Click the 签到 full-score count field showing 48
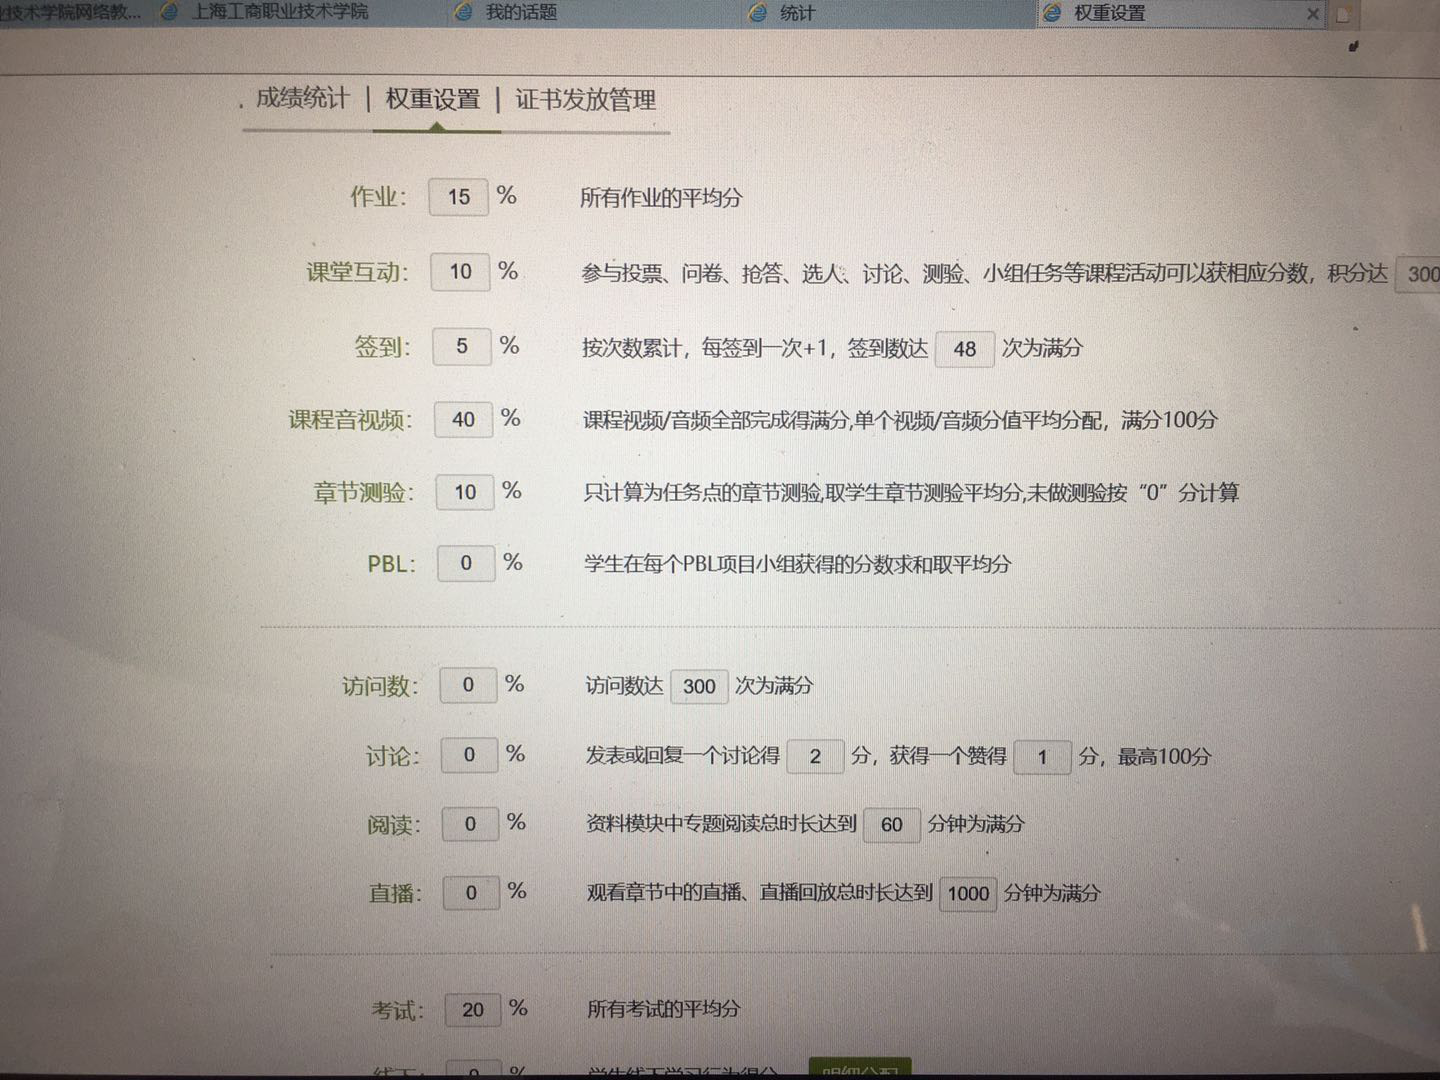The height and width of the screenshot is (1080, 1440). (965, 349)
